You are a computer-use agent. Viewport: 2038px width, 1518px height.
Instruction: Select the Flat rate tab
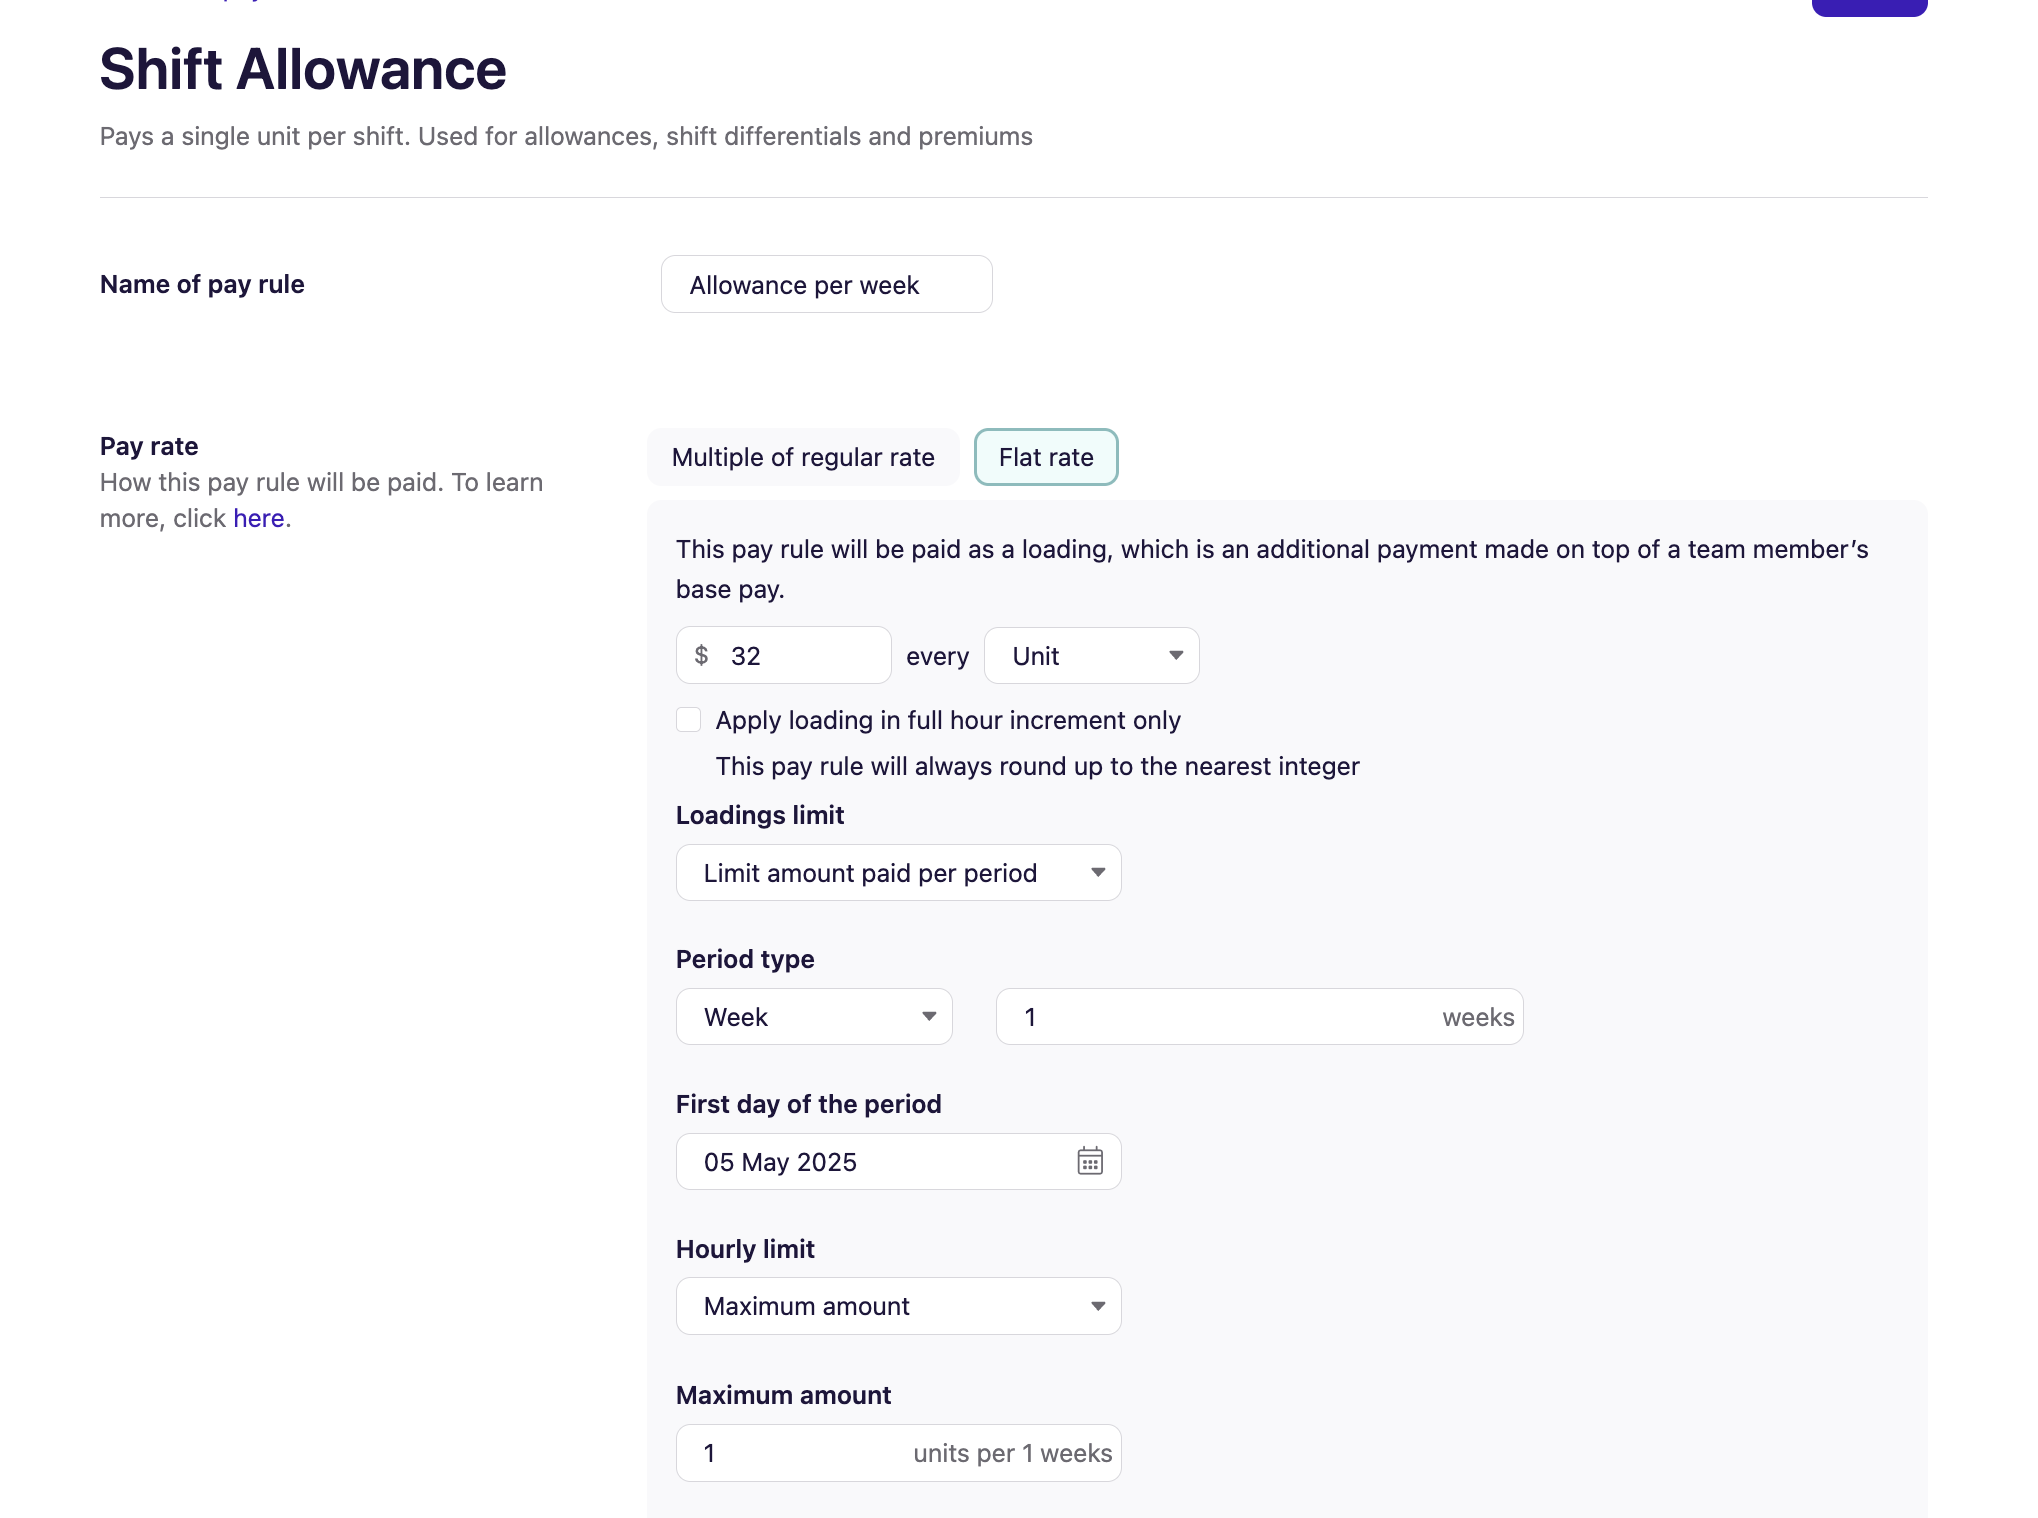[x=1045, y=457]
